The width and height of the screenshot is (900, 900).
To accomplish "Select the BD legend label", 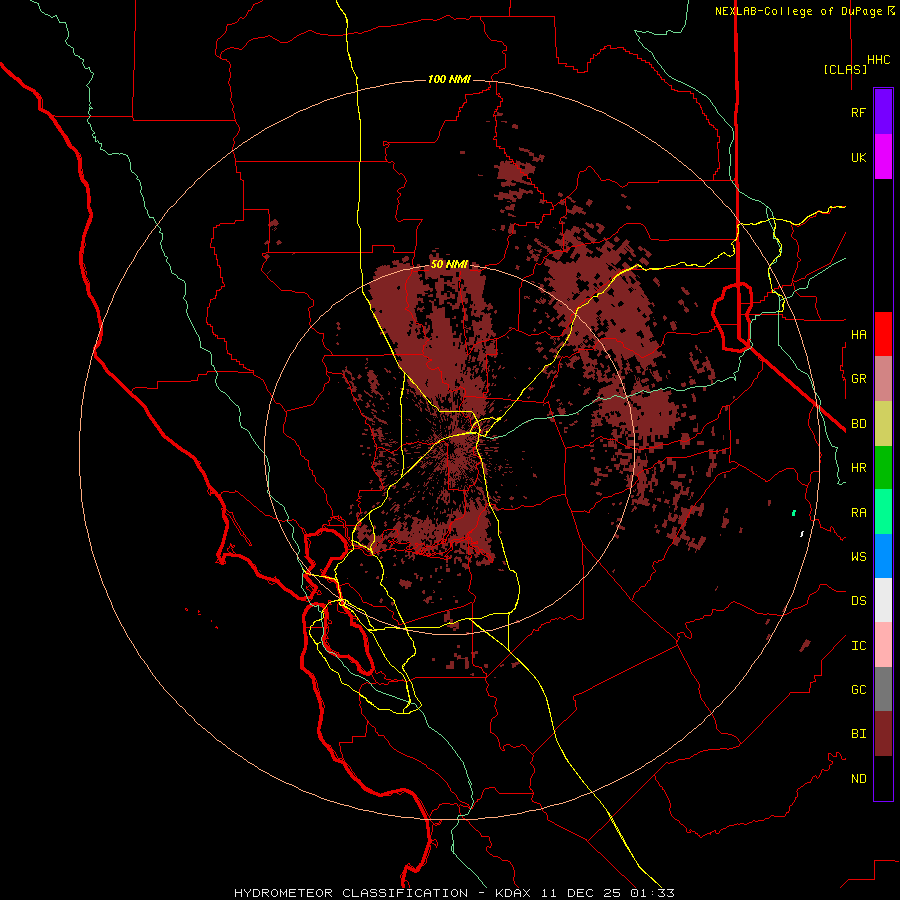I will tap(858, 424).
